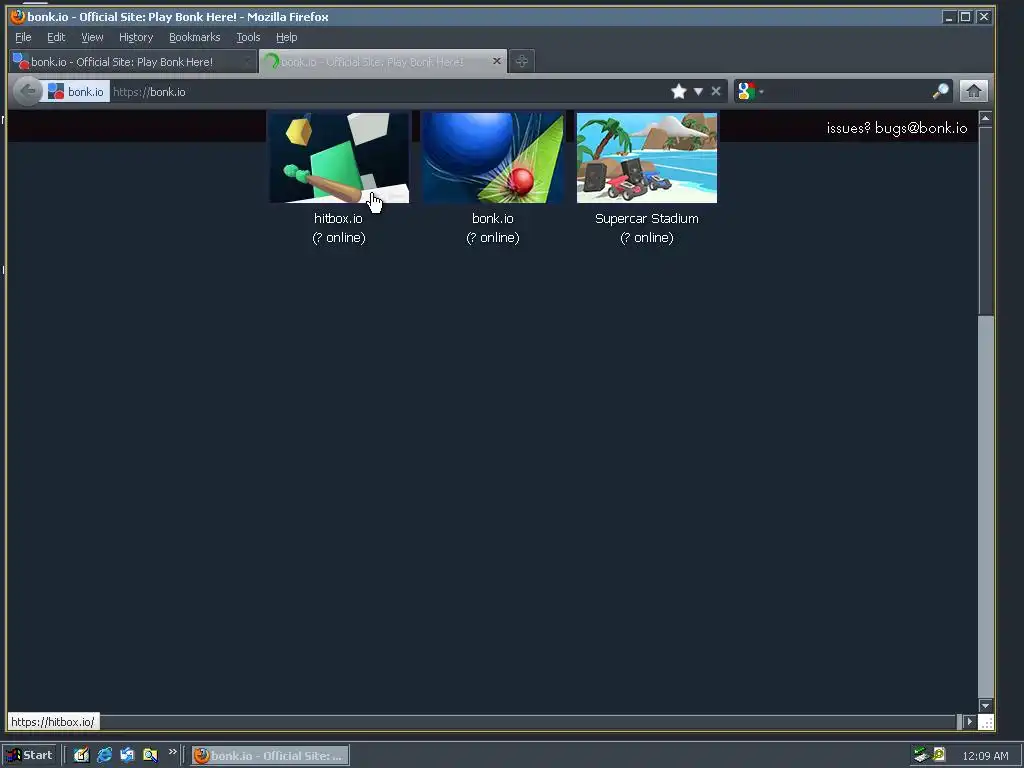Stop page loading with the X button

click(716, 91)
